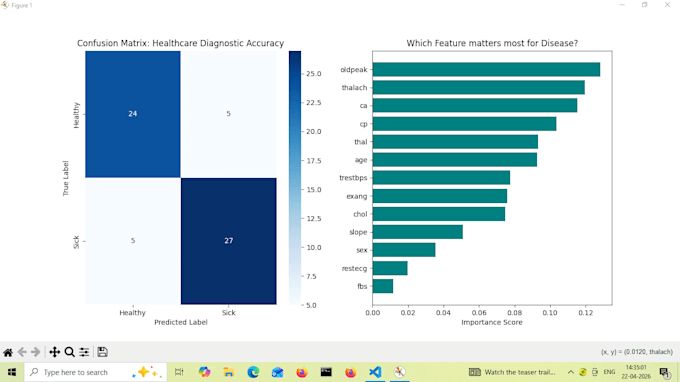This screenshot has width=680, height=382.
Task: Minimize the Figure 1 window
Action: 622,5
